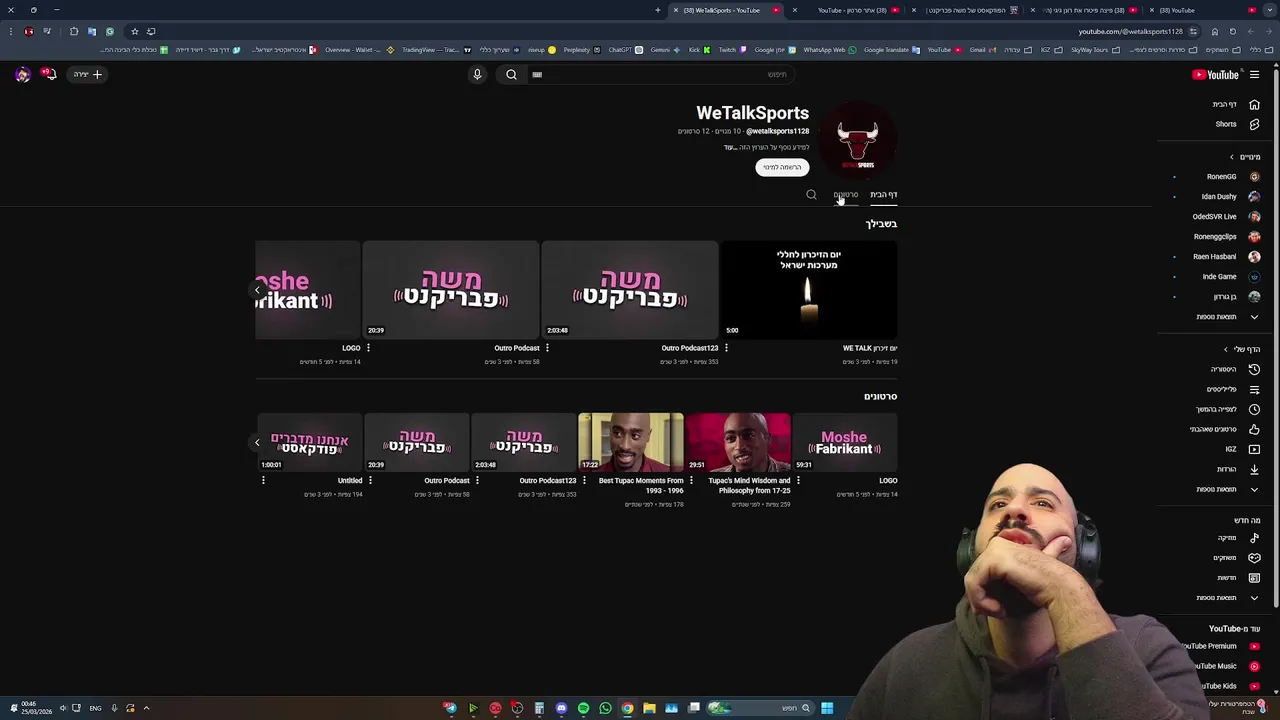
Task: Click the Create button in the header
Action: (87, 74)
